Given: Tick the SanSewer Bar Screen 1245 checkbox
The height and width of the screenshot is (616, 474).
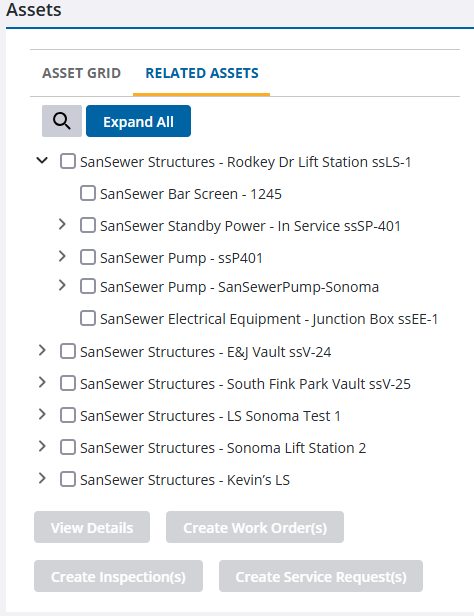Looking at the screenshot, I should [x=88, y=193].
